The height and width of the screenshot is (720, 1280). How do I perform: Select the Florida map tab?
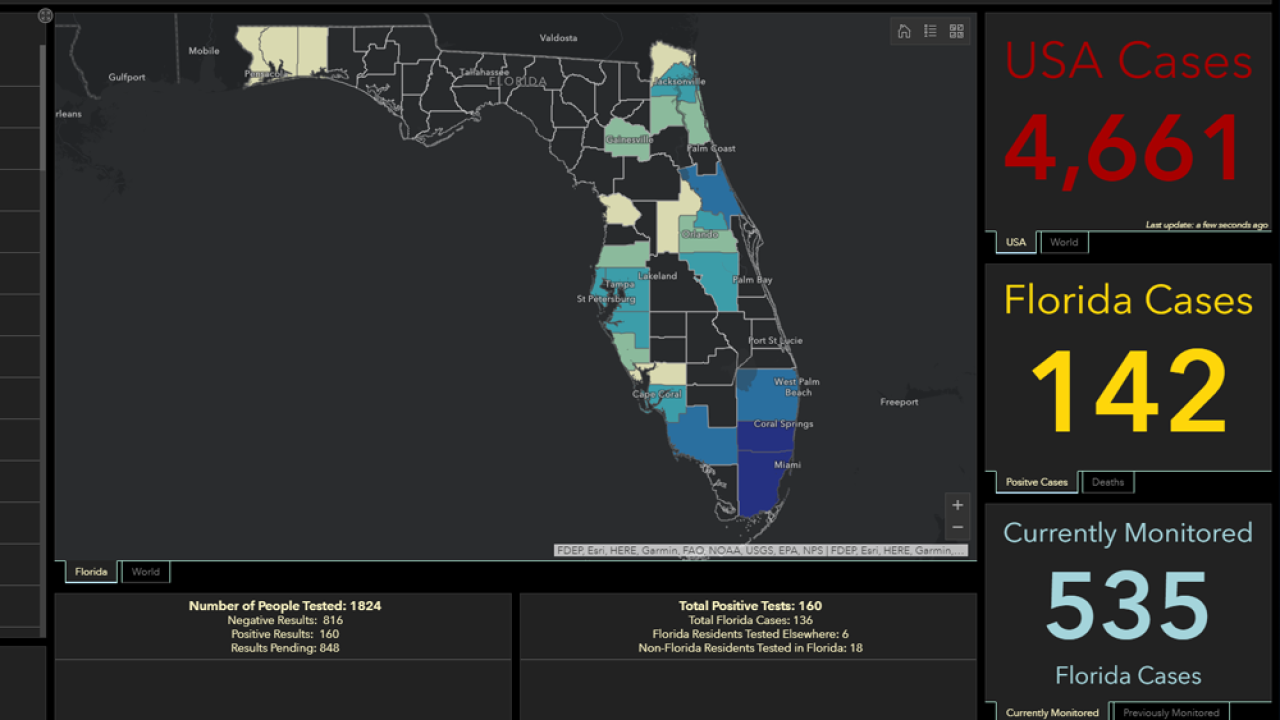pos(91,572)
